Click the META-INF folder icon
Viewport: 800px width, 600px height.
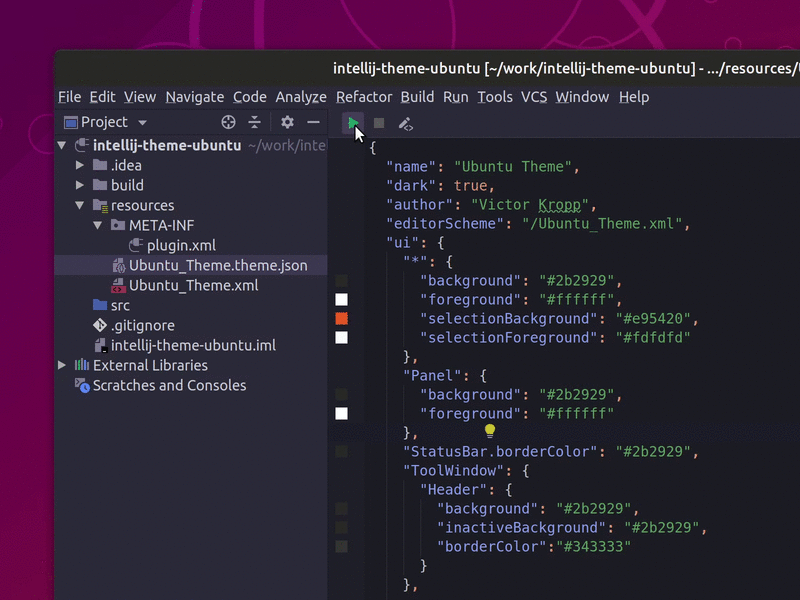point(118,225)
